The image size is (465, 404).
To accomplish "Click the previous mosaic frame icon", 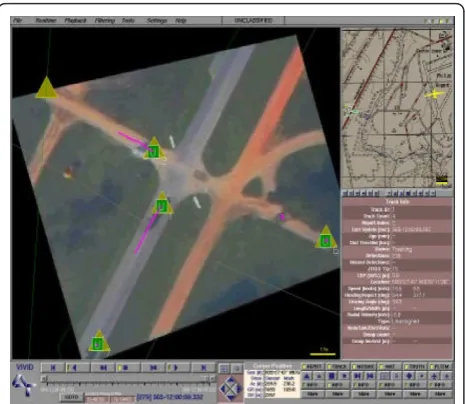I will pos(357,376).
